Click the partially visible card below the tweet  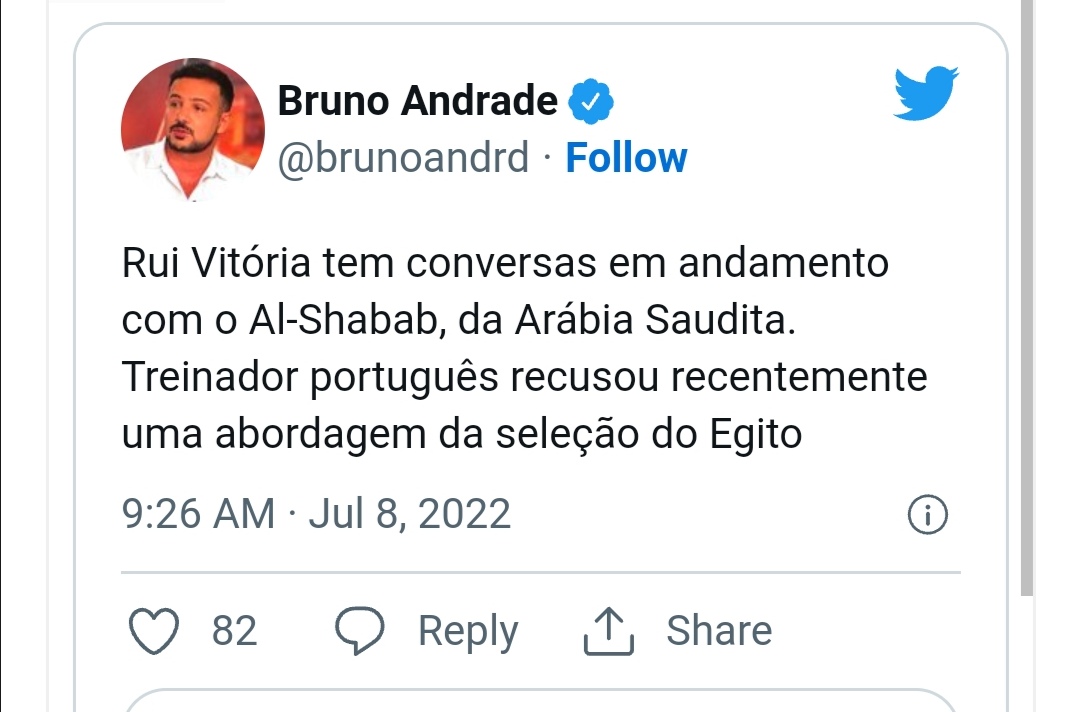[539, 700]
